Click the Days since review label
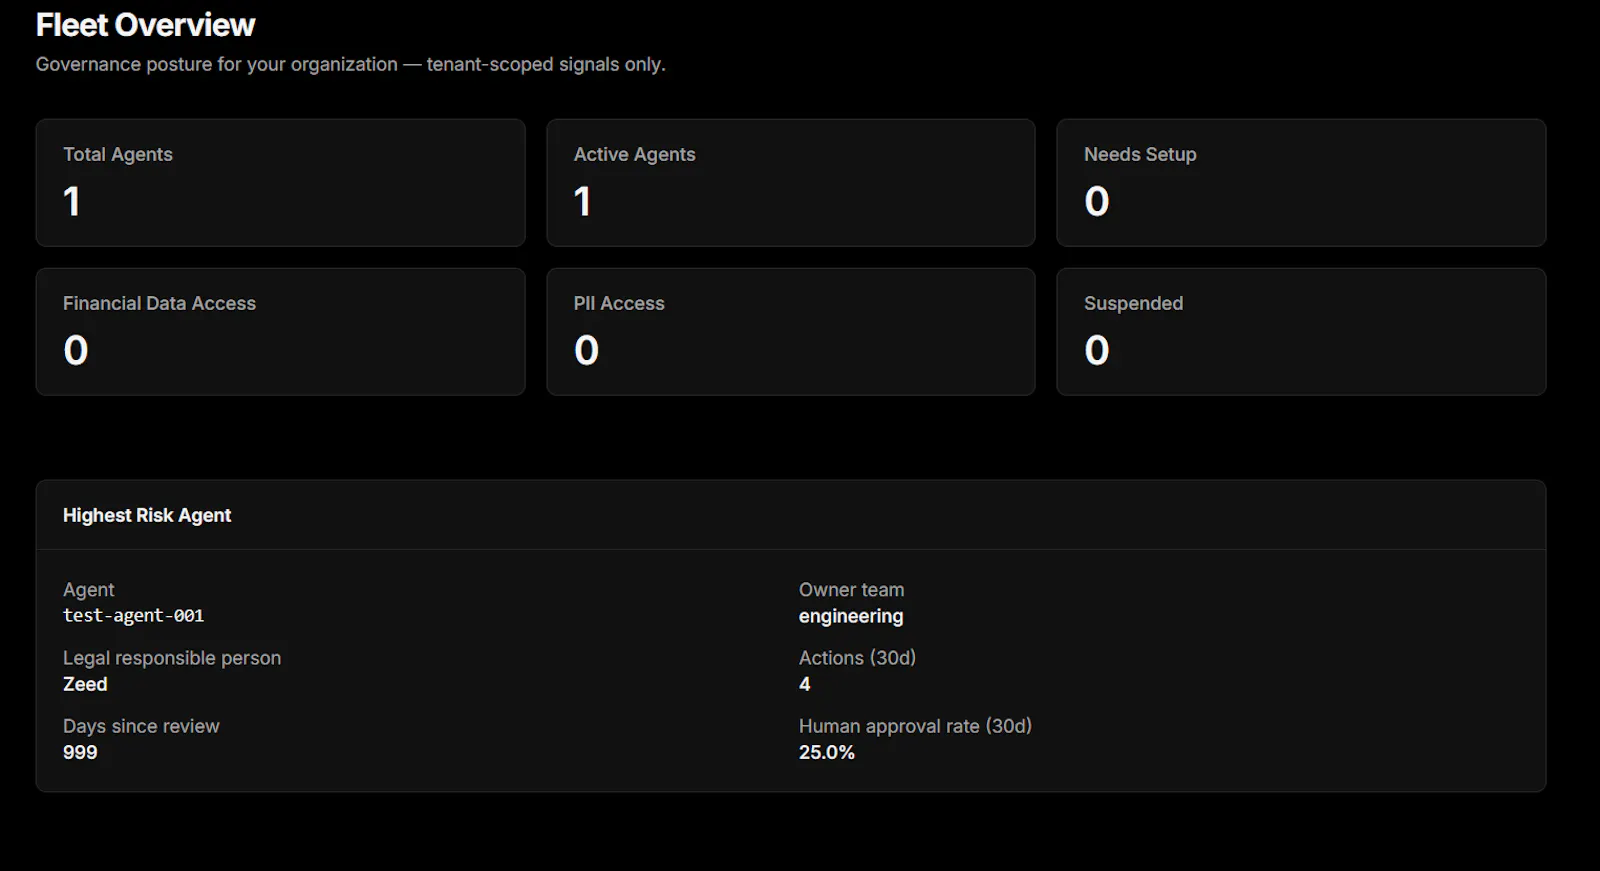 pyautogui.click(x=141, y=726)
